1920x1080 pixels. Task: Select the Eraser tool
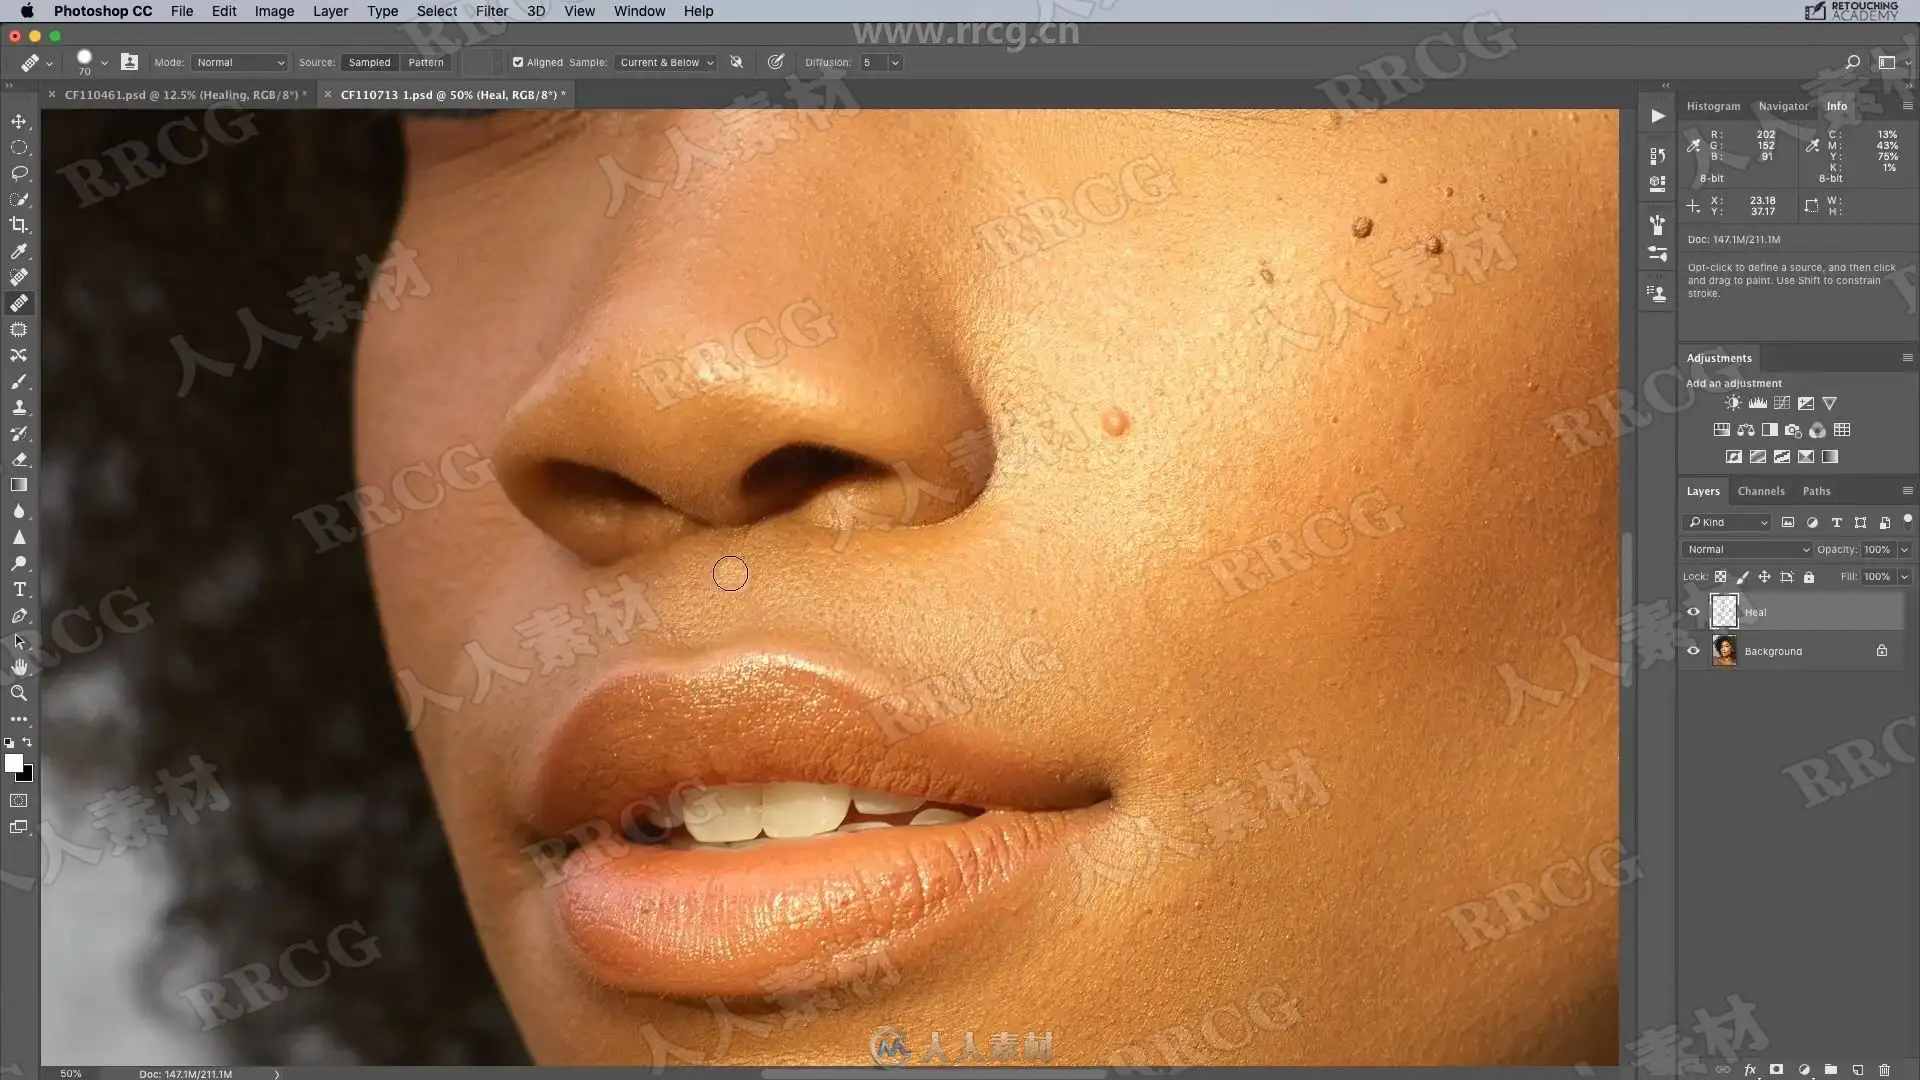click(19, 459)
